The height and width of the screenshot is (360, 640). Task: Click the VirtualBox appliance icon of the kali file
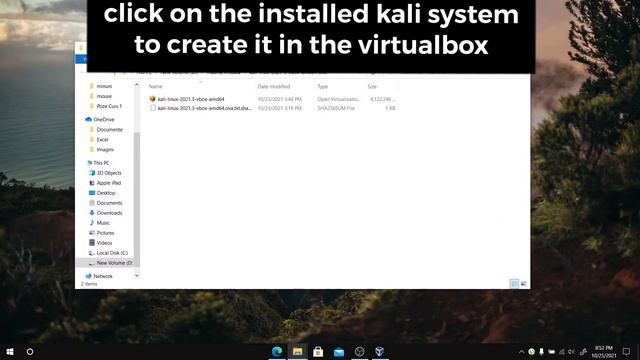(153, 99)
